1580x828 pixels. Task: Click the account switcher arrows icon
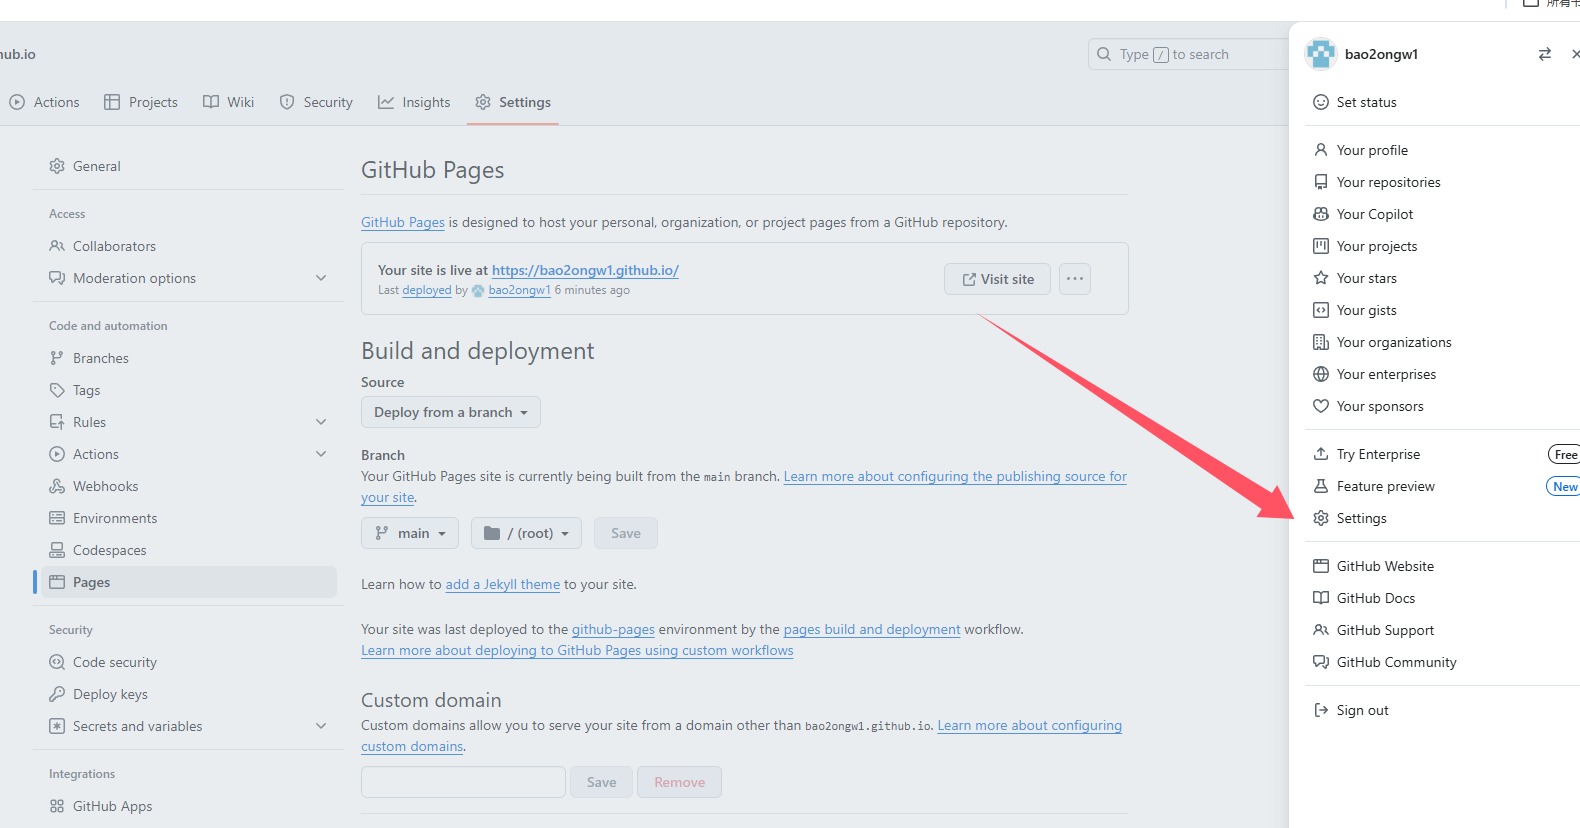(1544, 54)
